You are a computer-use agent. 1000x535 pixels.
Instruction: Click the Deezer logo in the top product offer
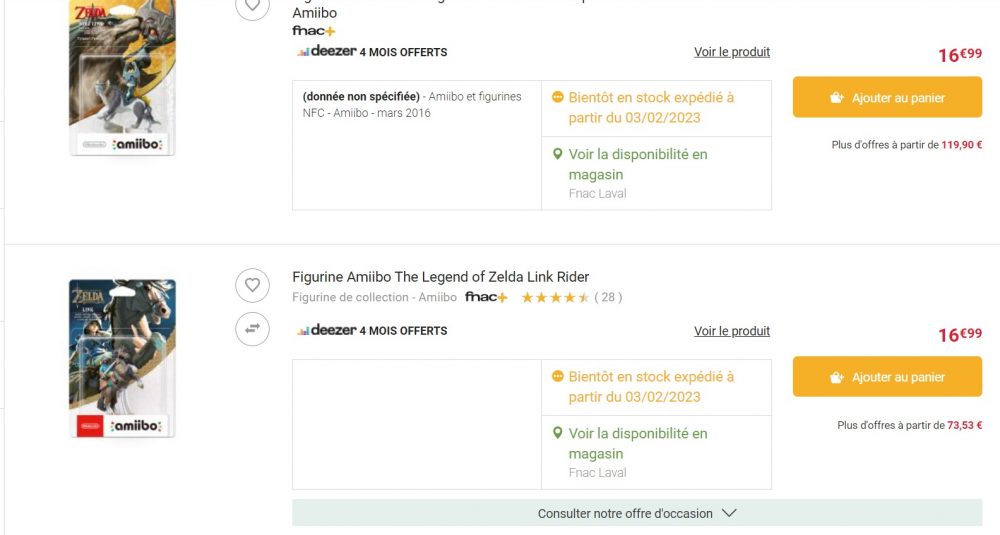[326, 51]
